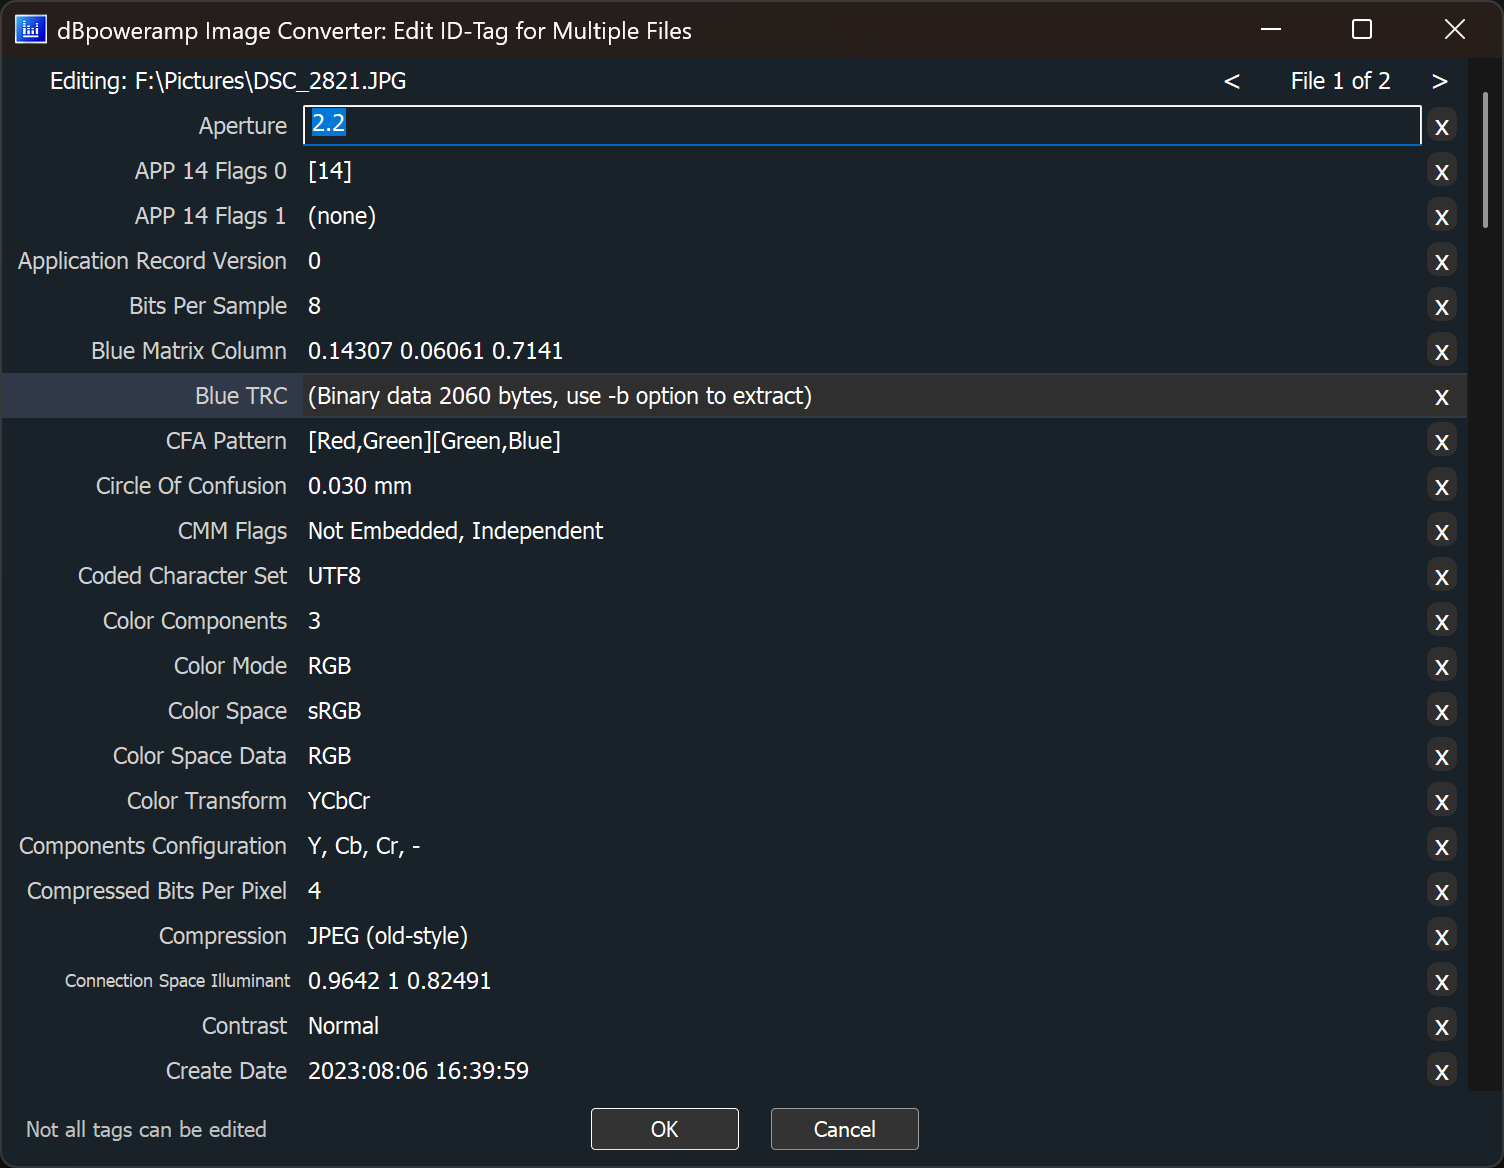Click the dBpoweramp app icon in title bar
Screen dimensions: 1504x1168
[30, 30]
